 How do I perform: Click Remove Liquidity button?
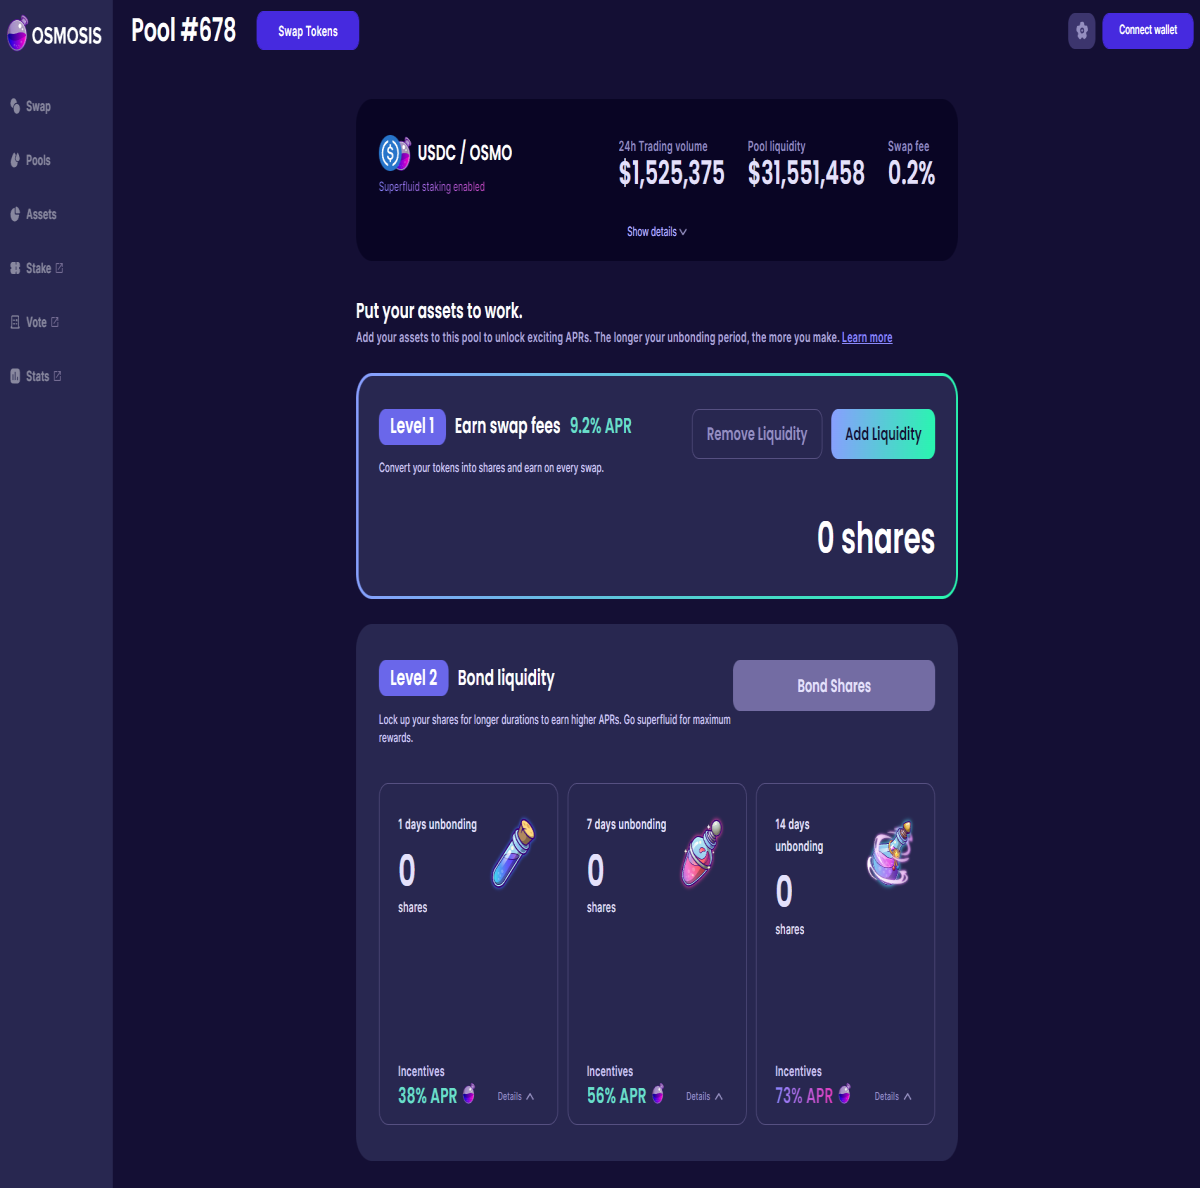(x=757, y=434)
